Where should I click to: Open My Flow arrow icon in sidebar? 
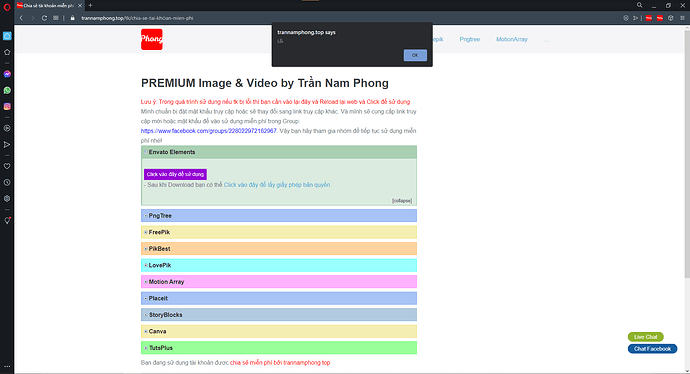click(7, 145)
